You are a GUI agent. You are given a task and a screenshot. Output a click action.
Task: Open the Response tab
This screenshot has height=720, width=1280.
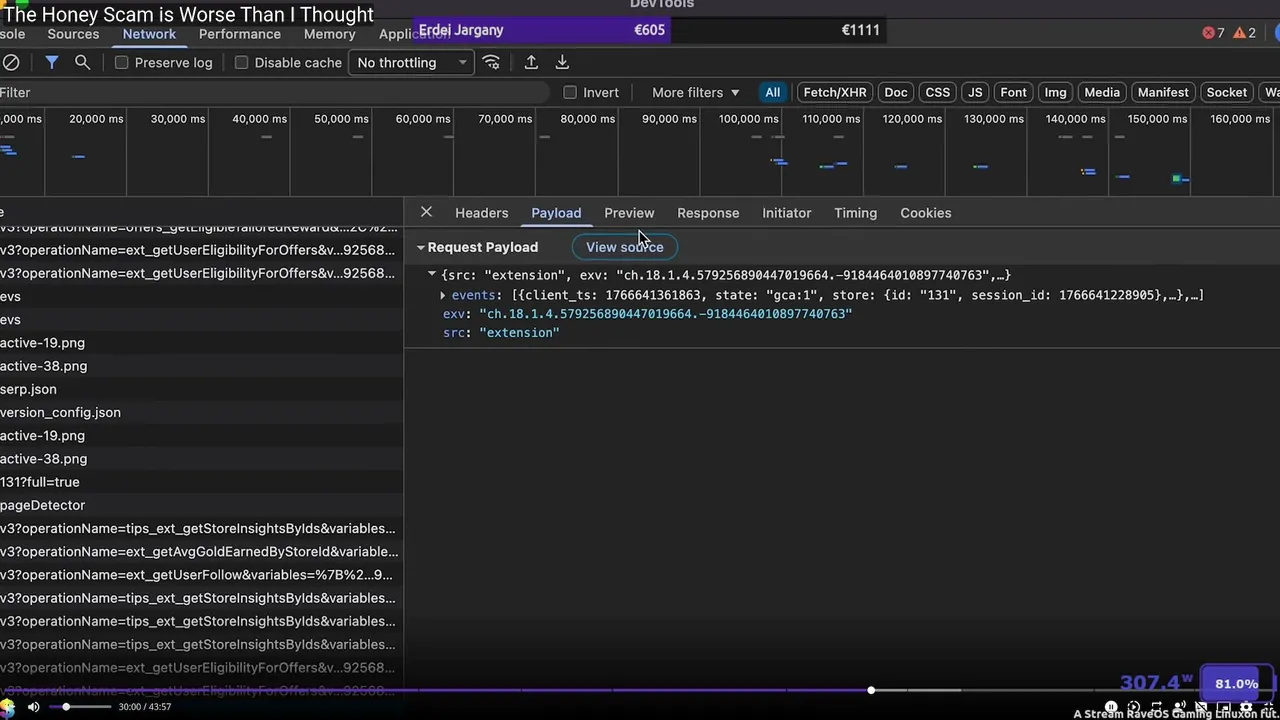[x=708, y=212]
